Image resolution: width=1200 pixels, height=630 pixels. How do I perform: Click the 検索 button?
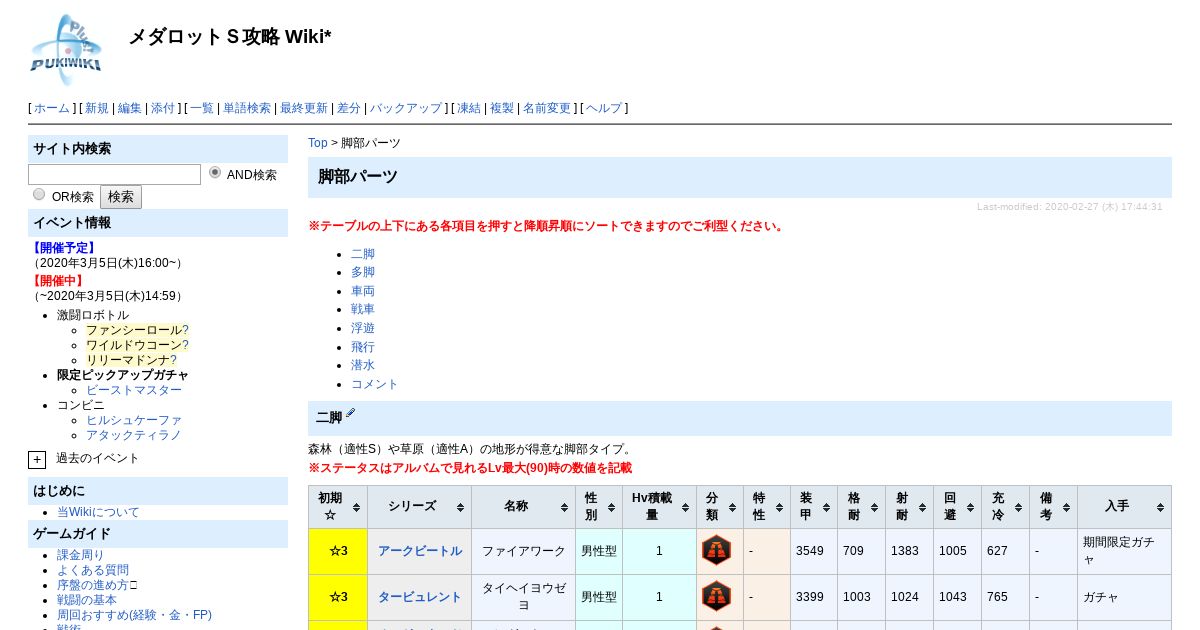pos(121,197)
